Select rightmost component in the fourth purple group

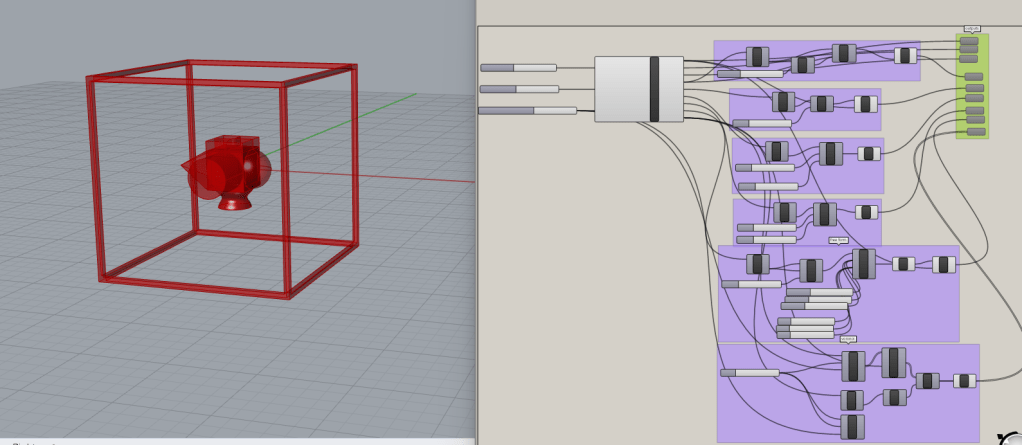click(x=867, y=212)
